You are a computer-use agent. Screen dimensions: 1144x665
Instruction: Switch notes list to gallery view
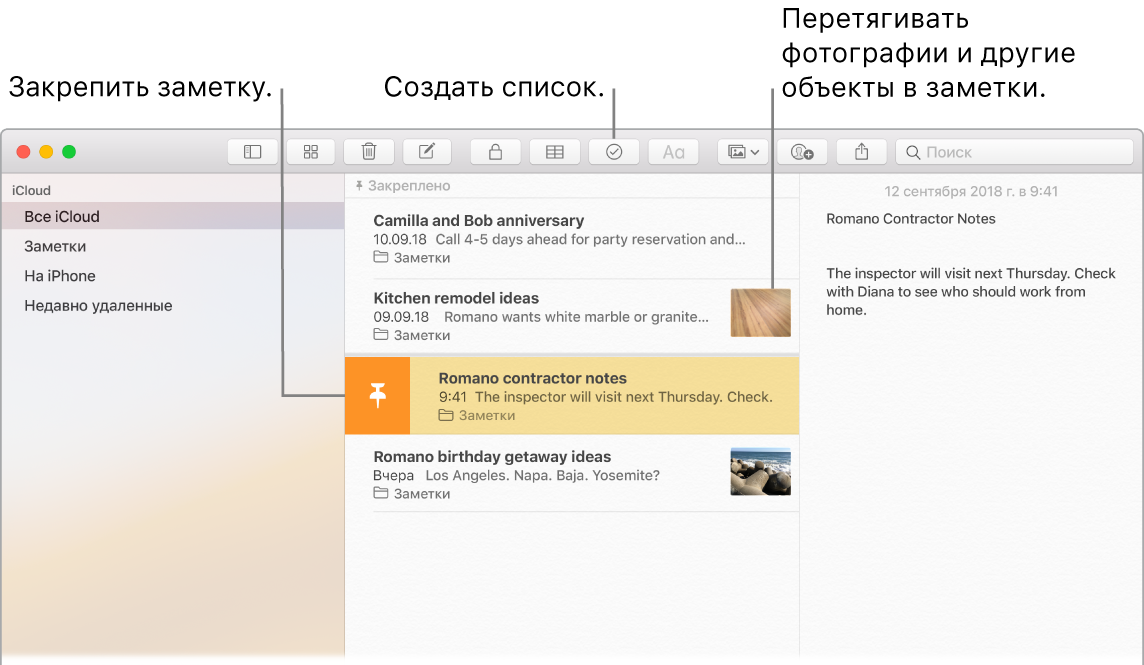[x=310, y=151]
